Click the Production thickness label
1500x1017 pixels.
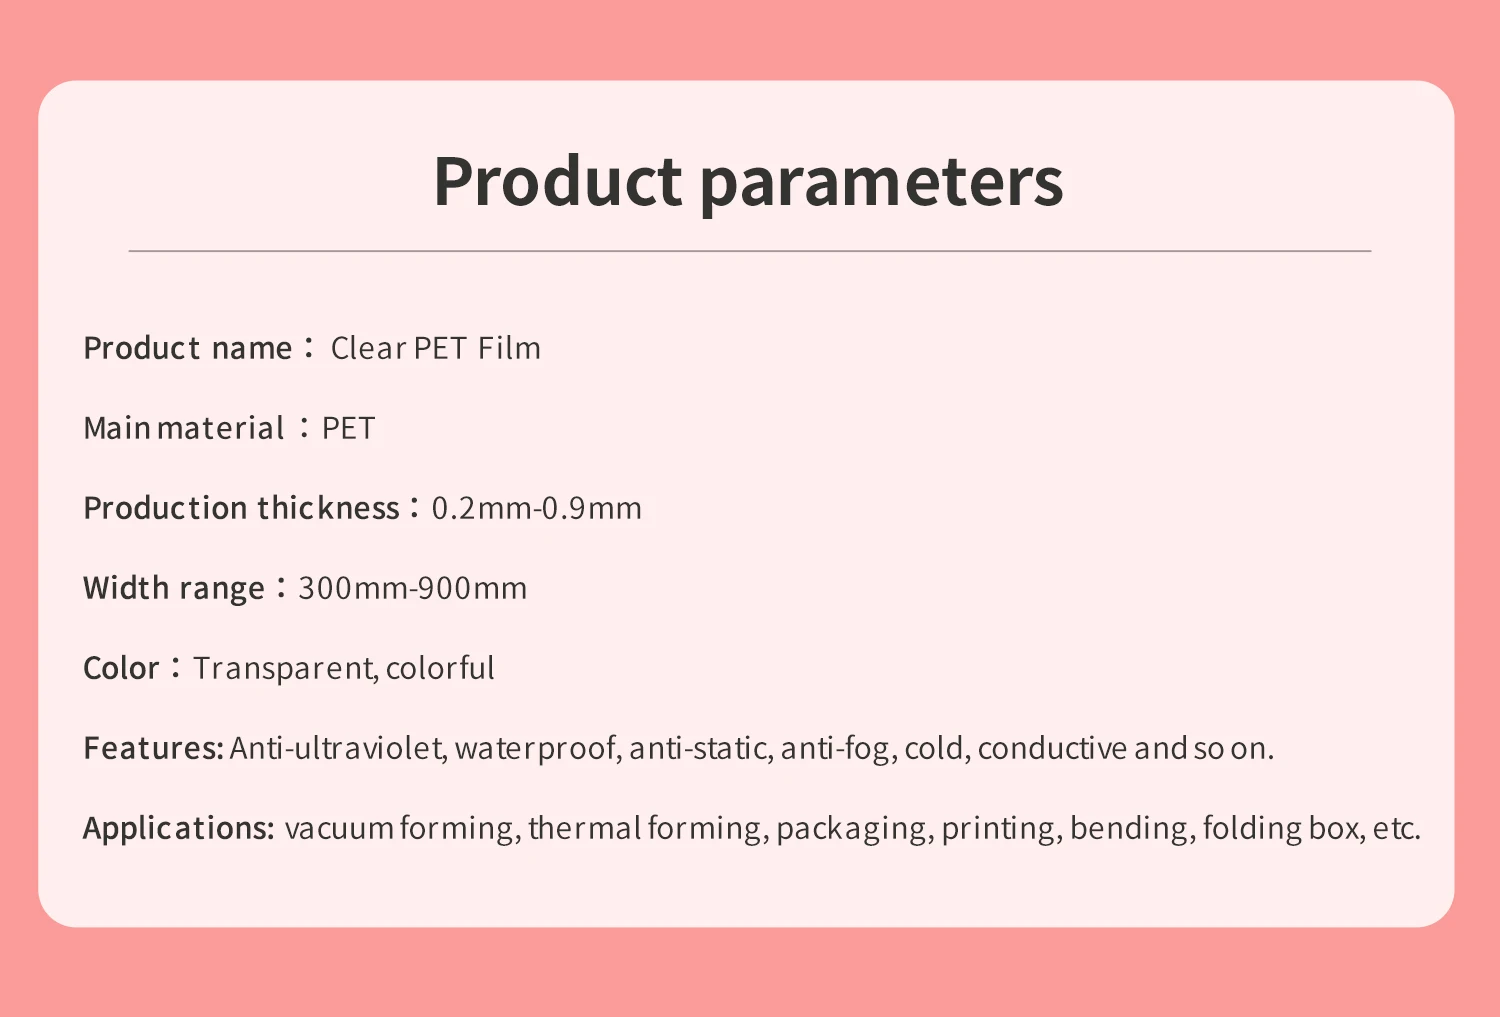(242, 508)
